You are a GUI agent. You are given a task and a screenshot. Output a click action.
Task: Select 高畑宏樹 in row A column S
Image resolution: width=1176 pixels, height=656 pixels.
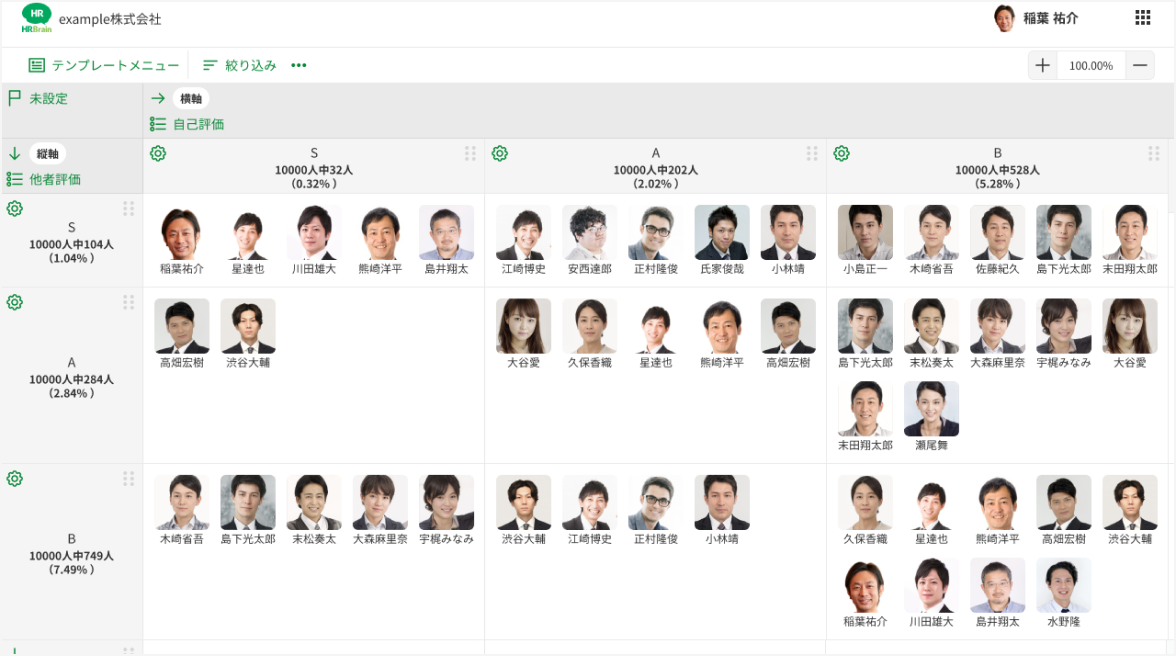pos(182,334)
